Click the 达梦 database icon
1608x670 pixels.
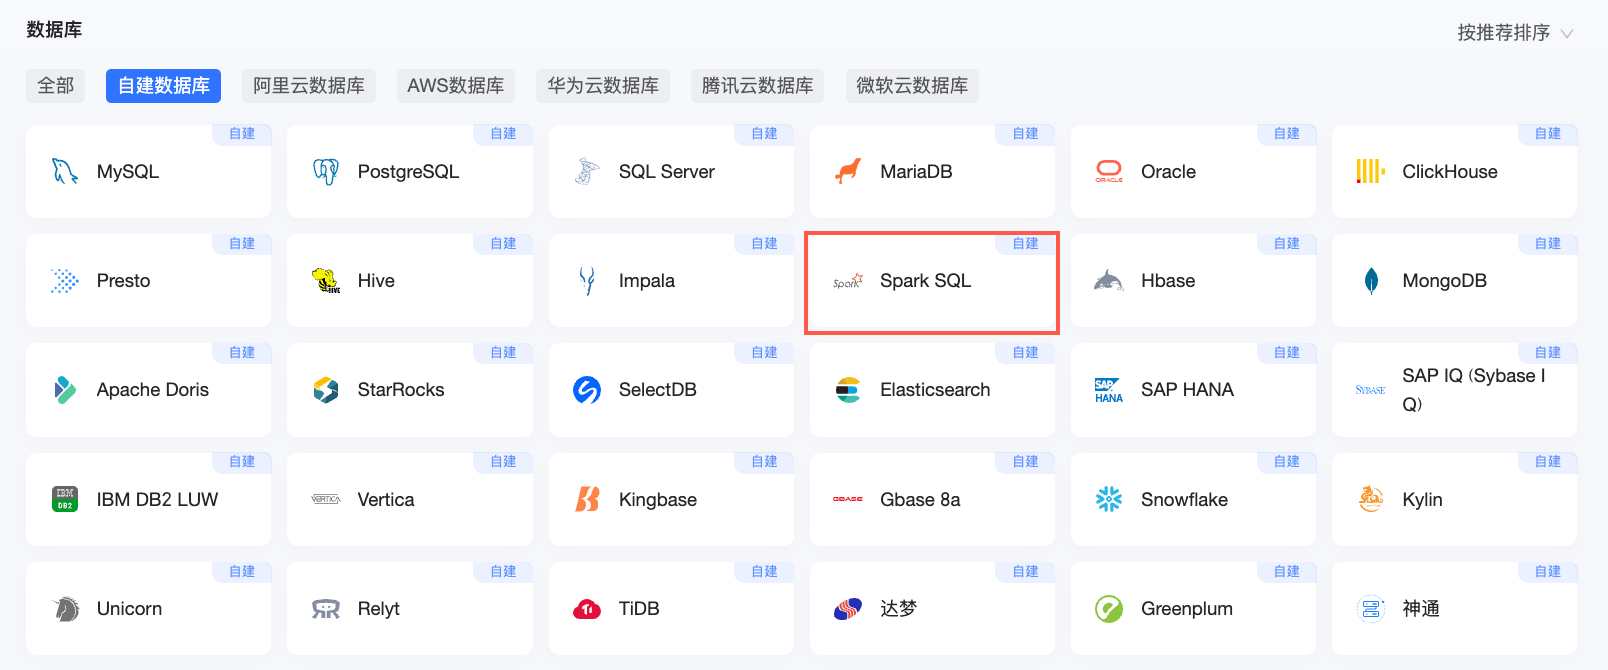(x=848, y=609)
